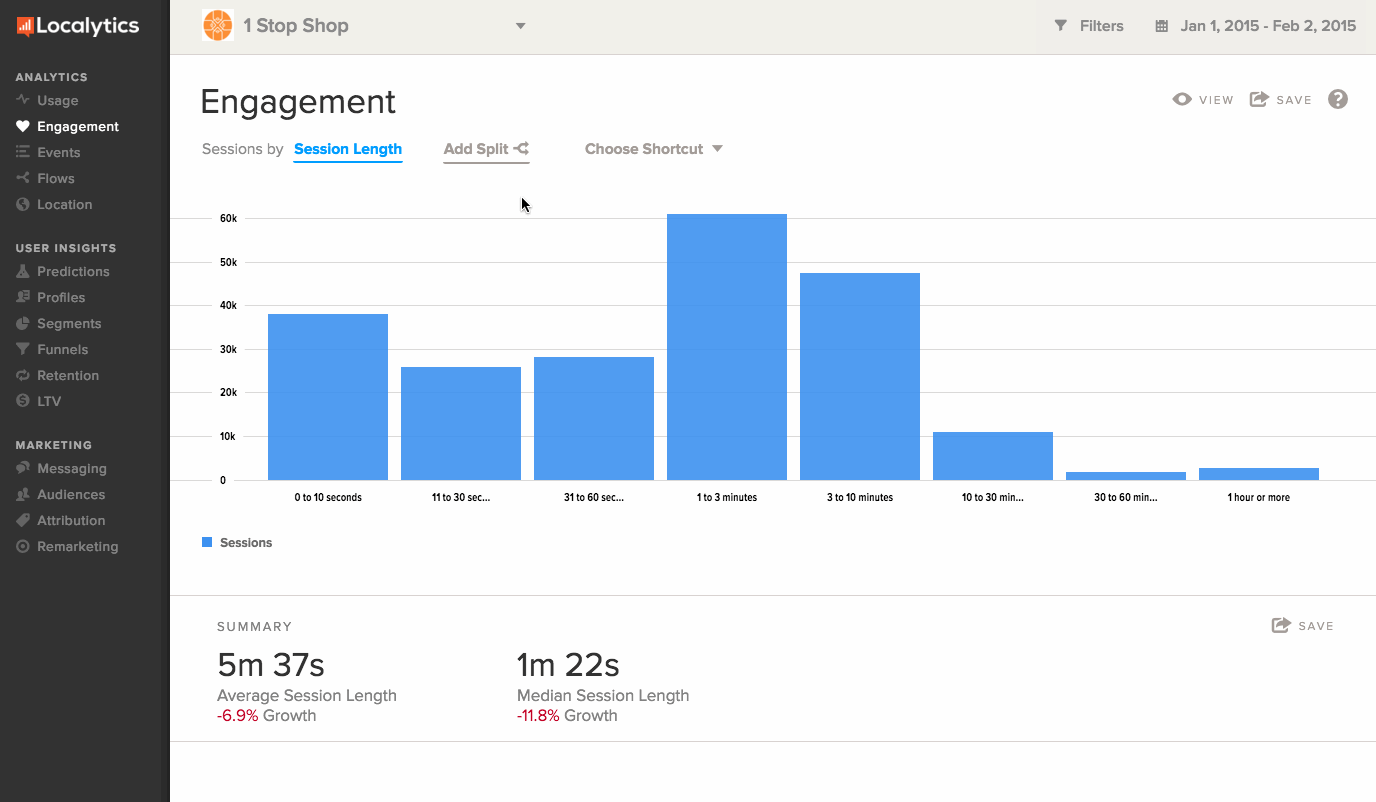Open the Jan 1 - Feb 2 date range

click(1267, 26)
